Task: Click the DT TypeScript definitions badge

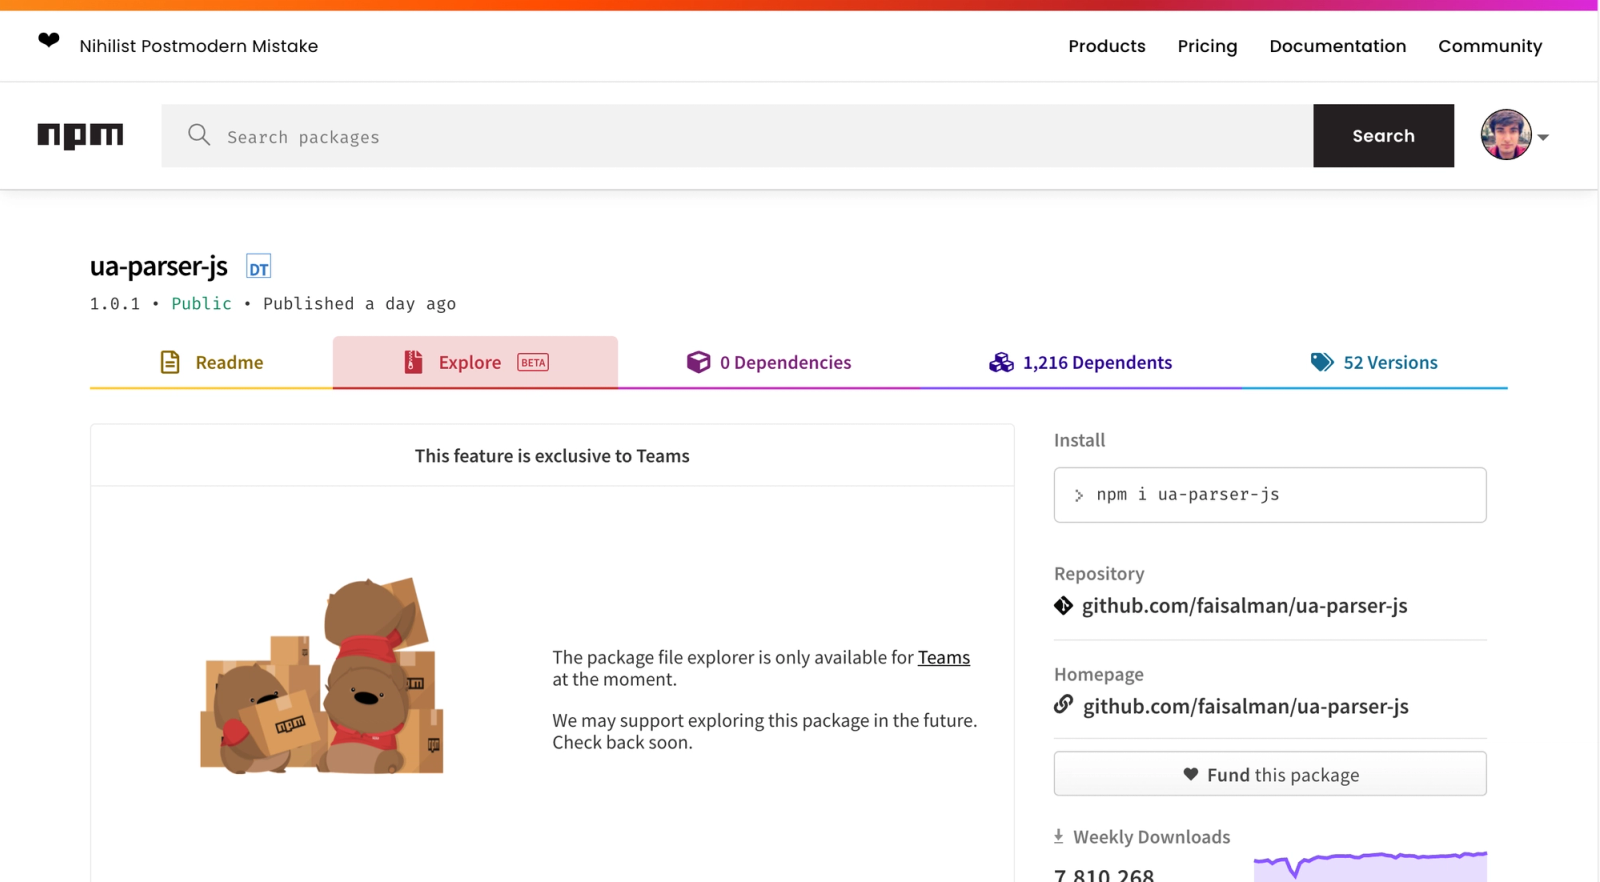Action: coord(259,267)
